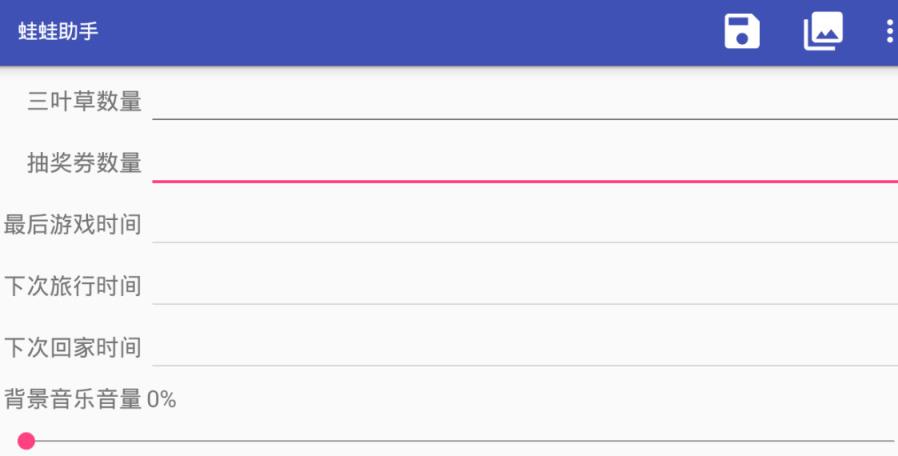Viewport: 898px width, 456px height.
Task: Click the 抽奖券数量 text field
Action: tap(524, 163)
